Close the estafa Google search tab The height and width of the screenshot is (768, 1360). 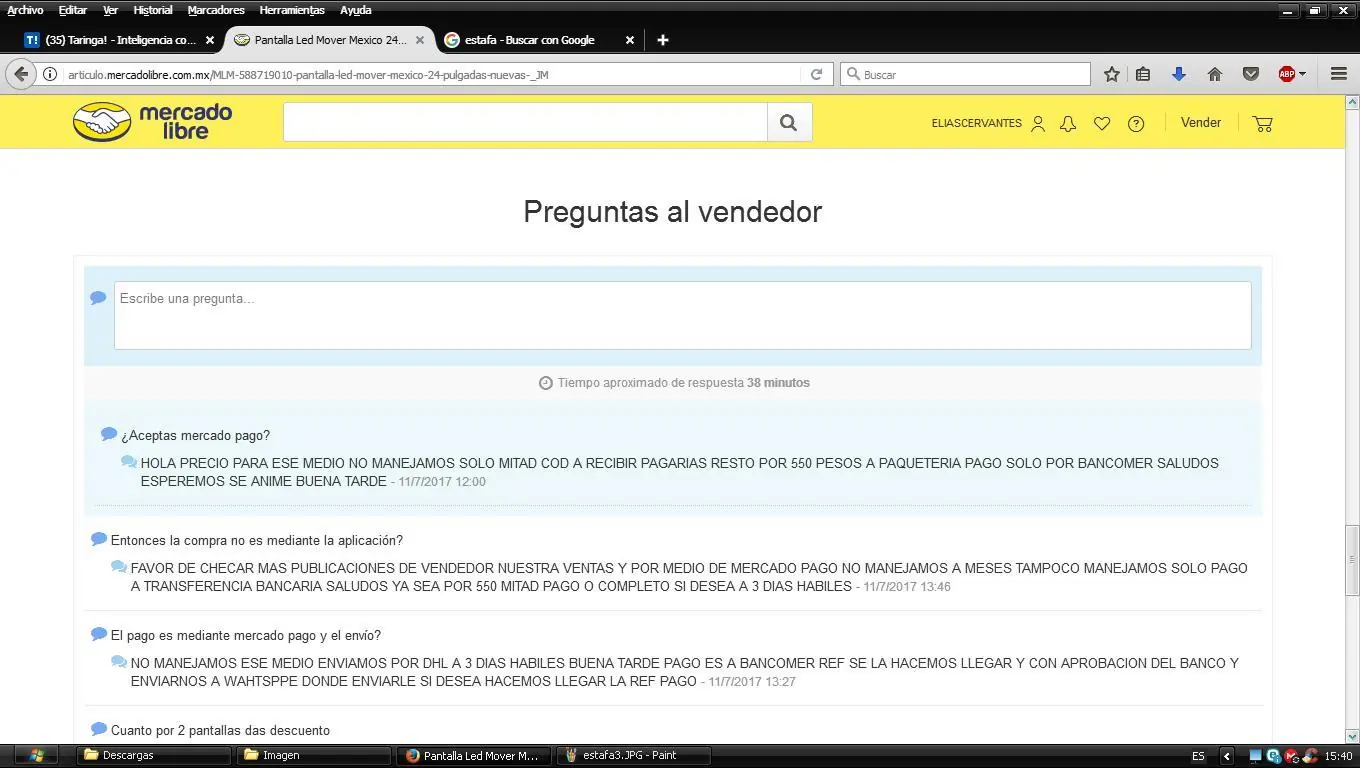tap(630, 40)
